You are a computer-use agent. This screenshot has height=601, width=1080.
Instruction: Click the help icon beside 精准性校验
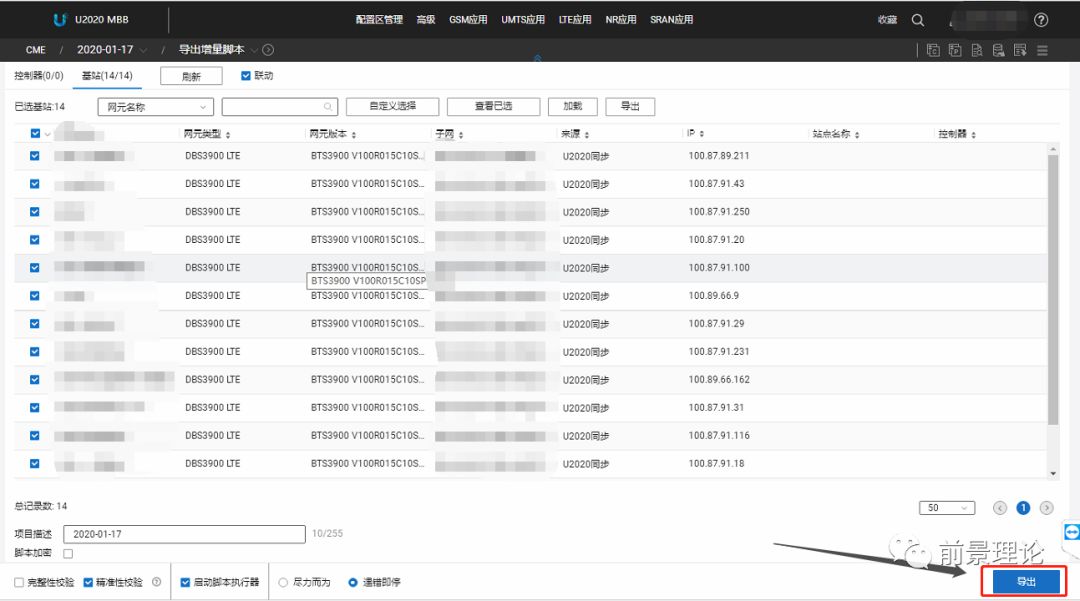point(156,582)
